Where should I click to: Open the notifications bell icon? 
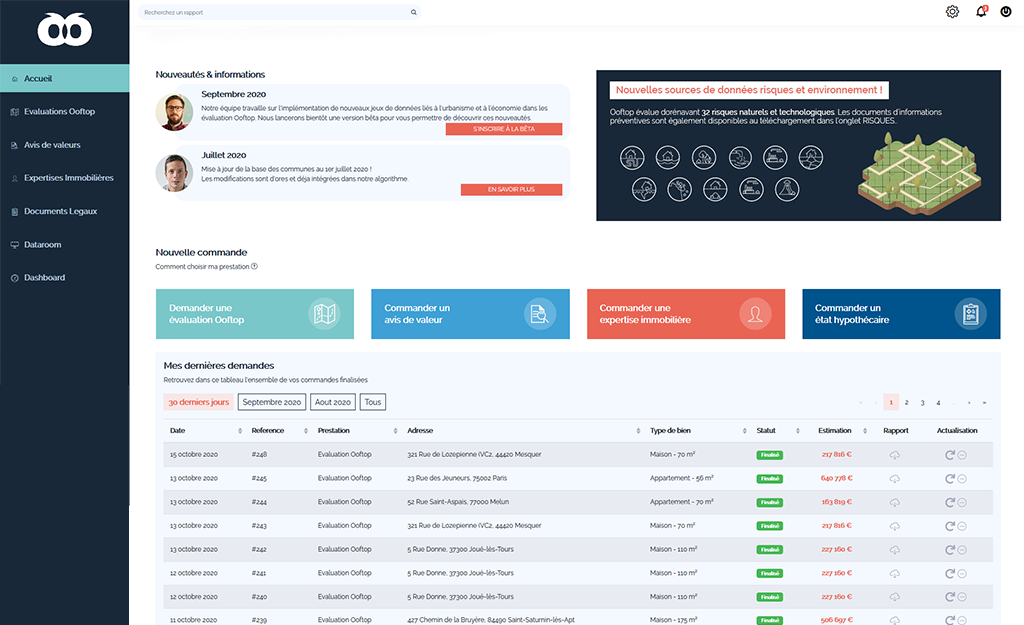tap(981, 11)
